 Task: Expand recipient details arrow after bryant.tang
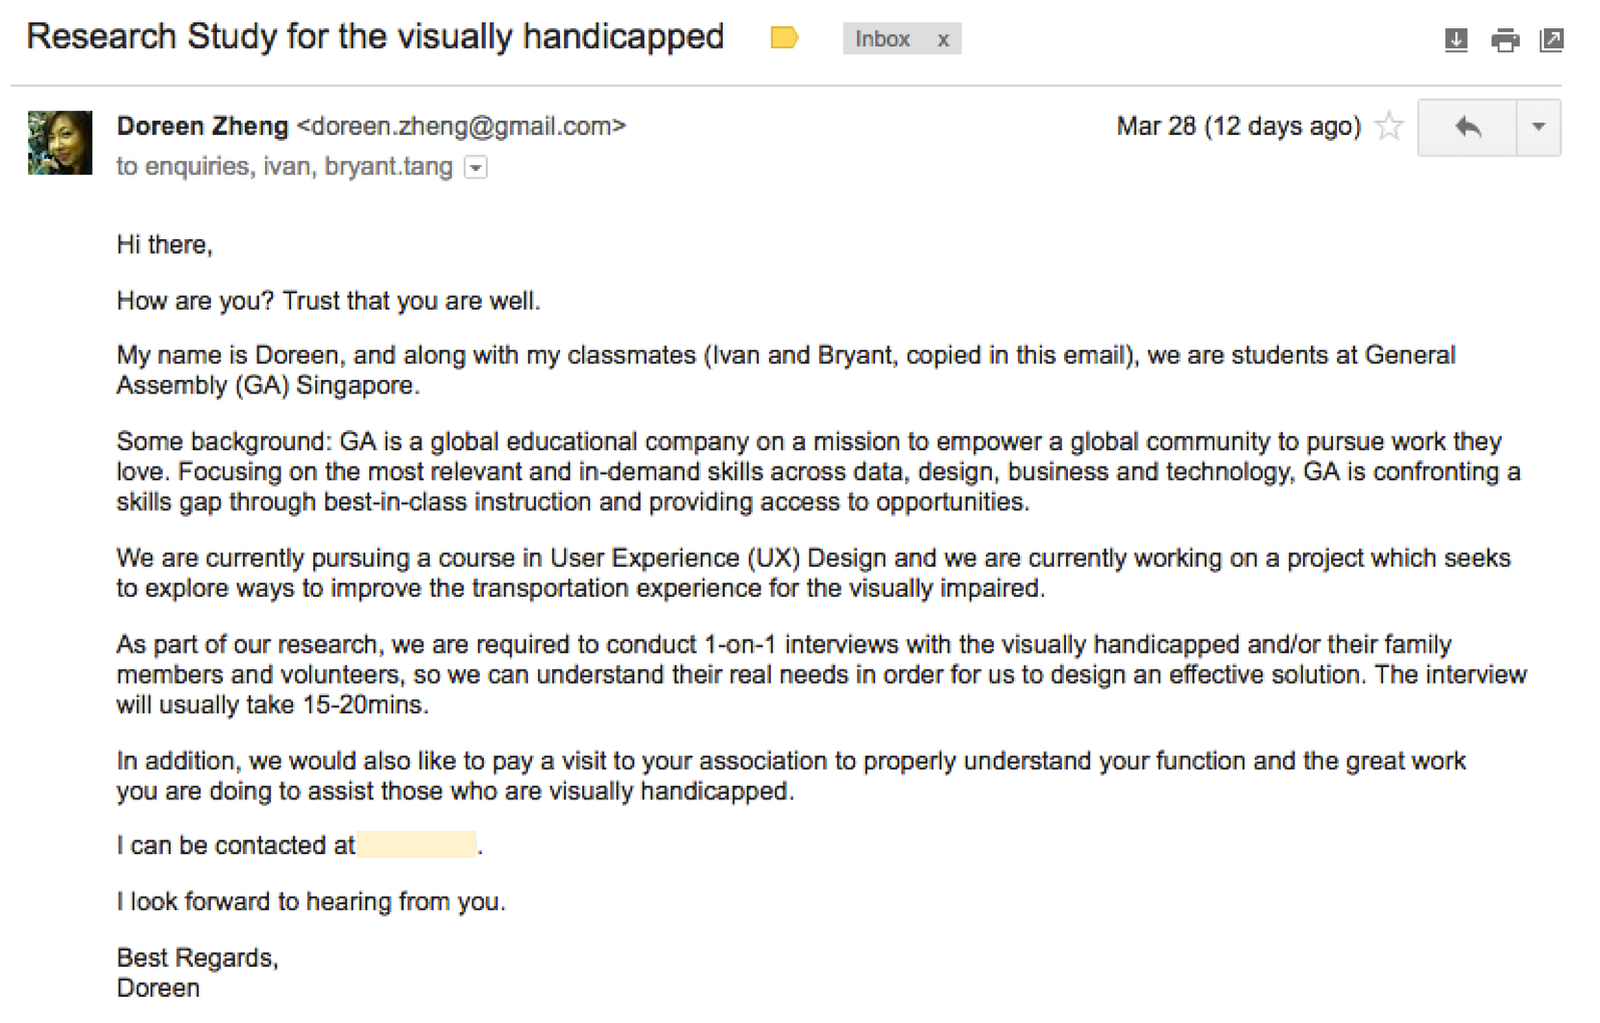coord(476,168)
